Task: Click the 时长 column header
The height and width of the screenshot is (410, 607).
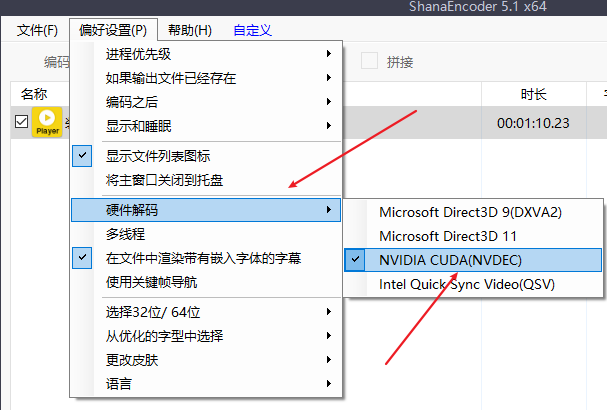Action: click(x=533, y=94)
